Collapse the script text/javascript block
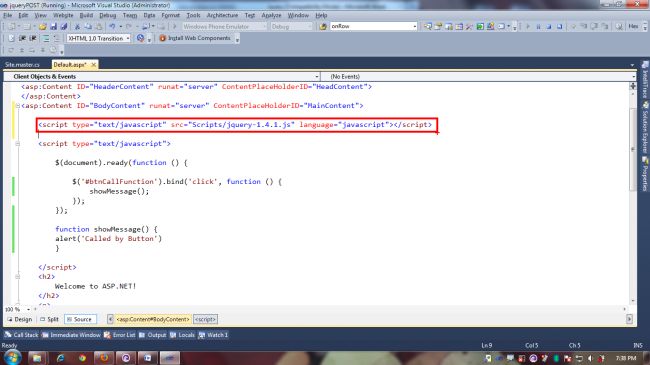The image size is (650, 365). coord(17,144)
